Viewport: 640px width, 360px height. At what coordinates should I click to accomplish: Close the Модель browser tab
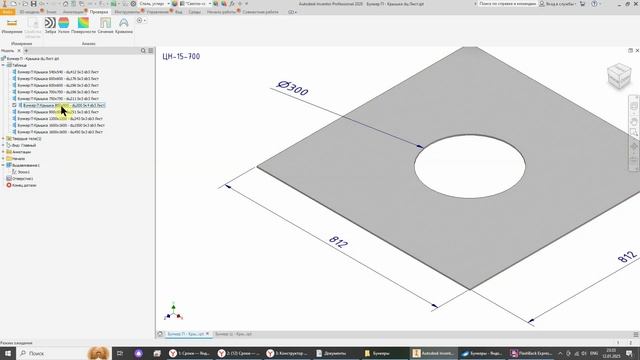click(x=19, y=51)
